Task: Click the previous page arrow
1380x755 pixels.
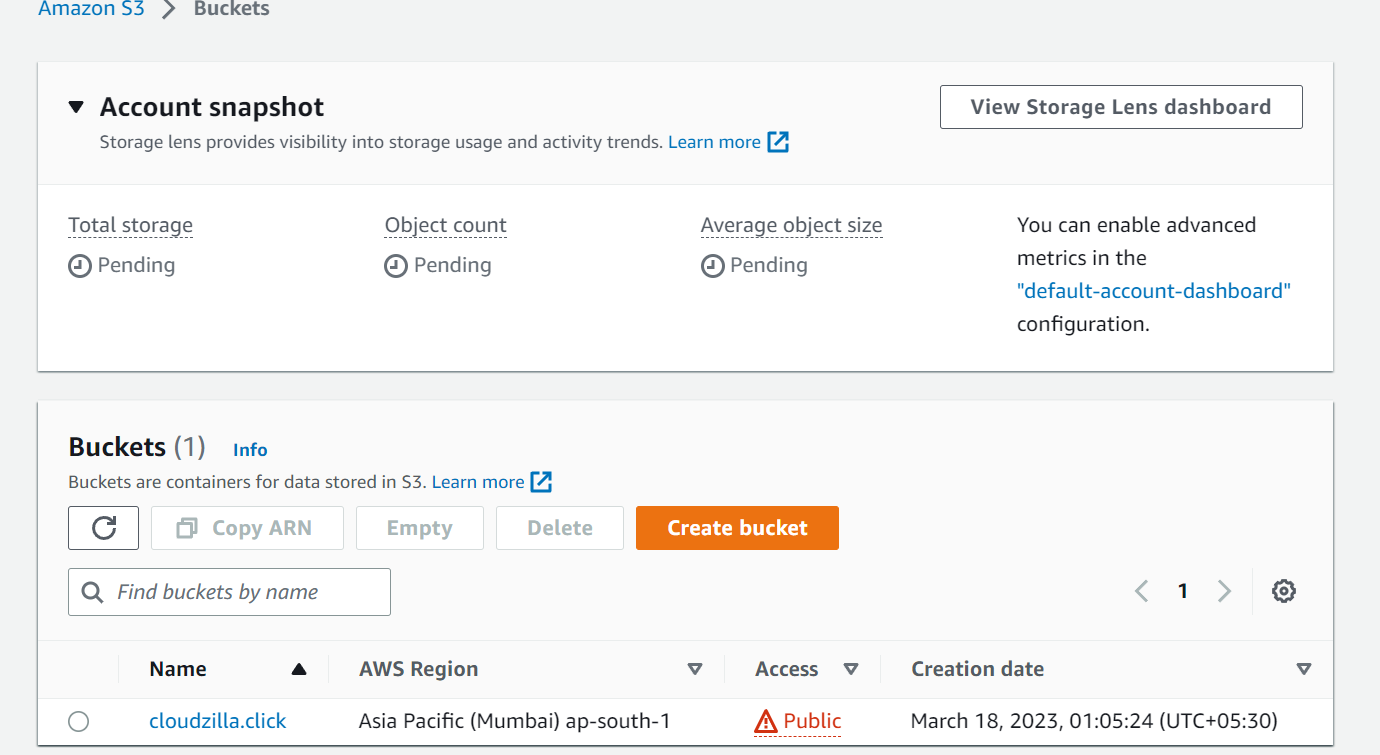Action: pos(1141,591)
